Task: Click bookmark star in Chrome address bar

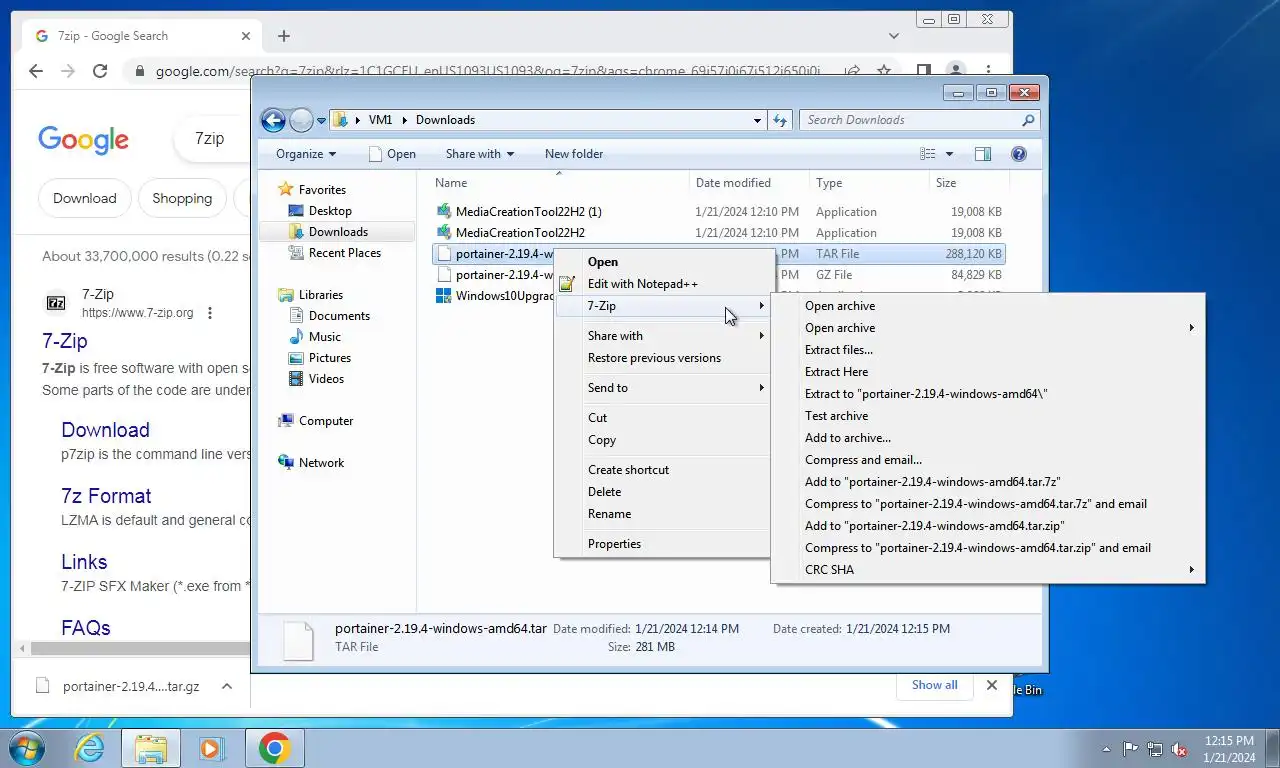Action: pos(884,71)
